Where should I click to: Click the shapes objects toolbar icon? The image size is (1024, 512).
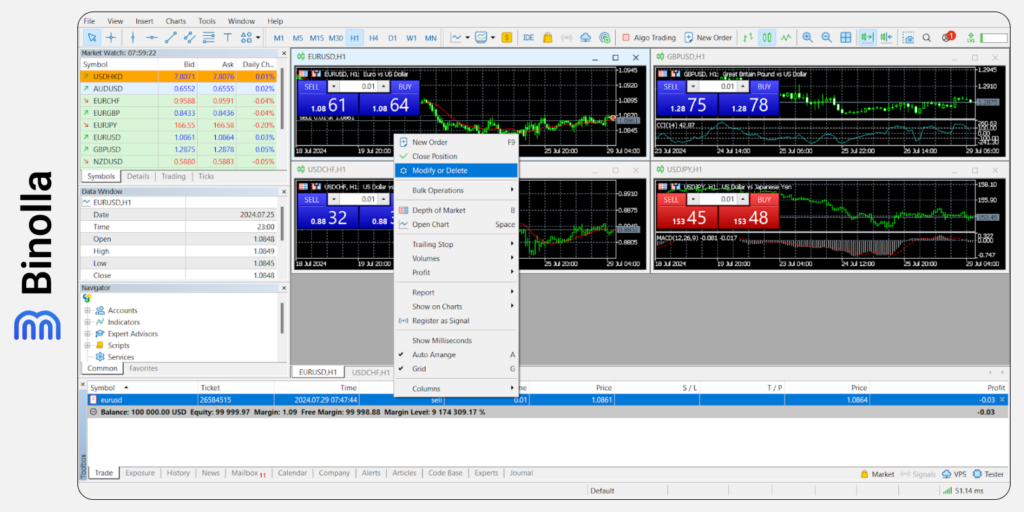(x=246, y=37)
